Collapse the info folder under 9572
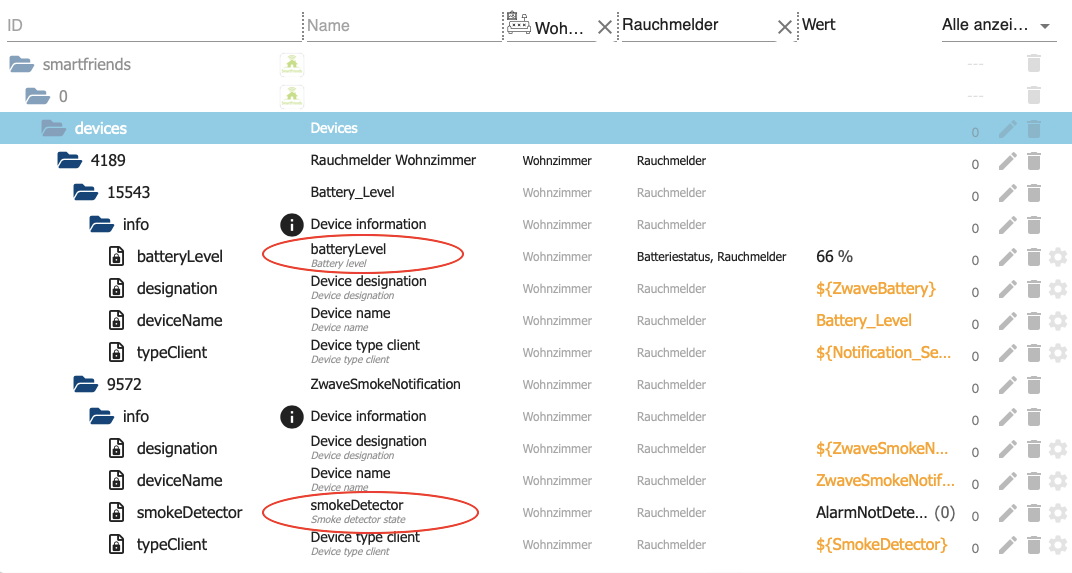The width and height of the screenshot is (1072, 573). point(101,416)
